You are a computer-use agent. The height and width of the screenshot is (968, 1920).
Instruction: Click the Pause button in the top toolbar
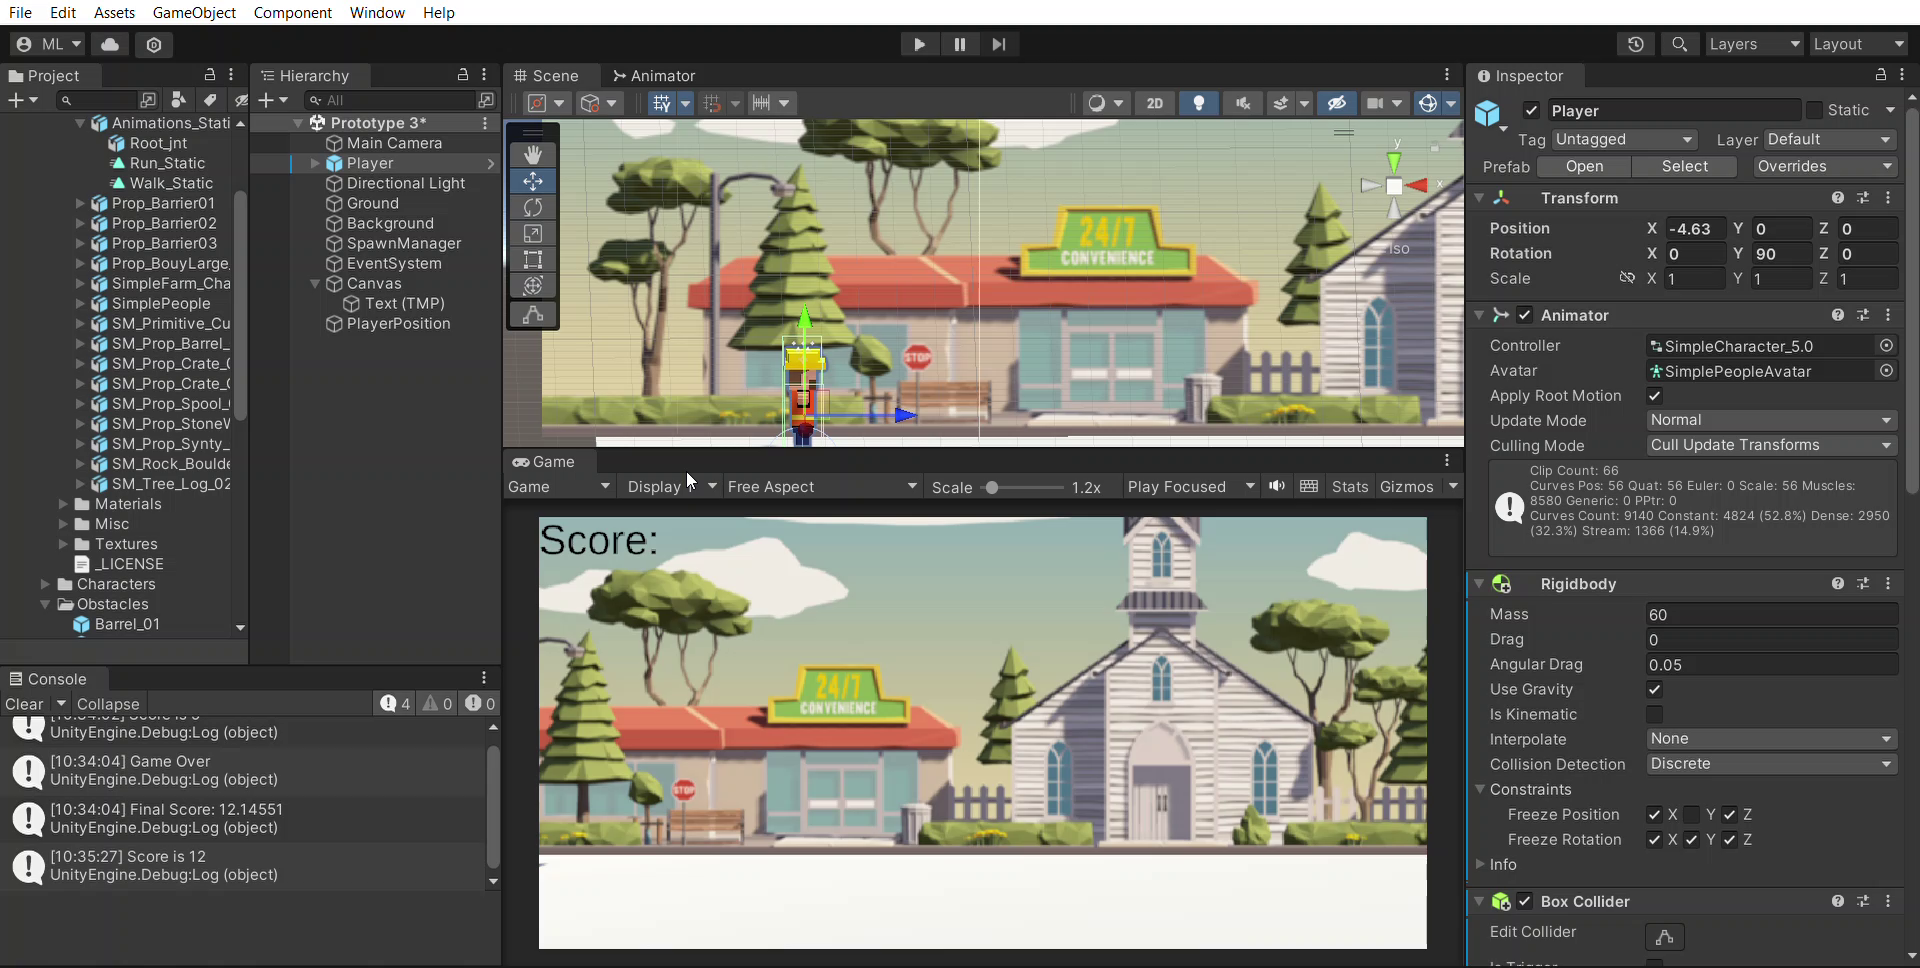click(x=959, y=44)
